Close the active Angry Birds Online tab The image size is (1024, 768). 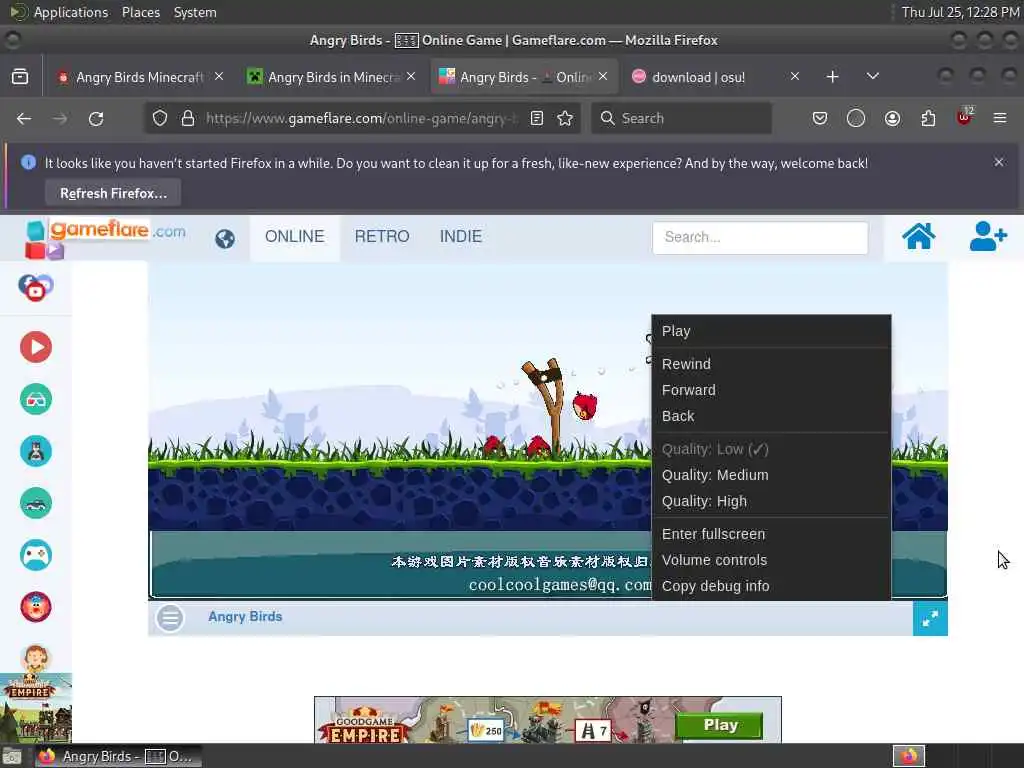[603, 76]
